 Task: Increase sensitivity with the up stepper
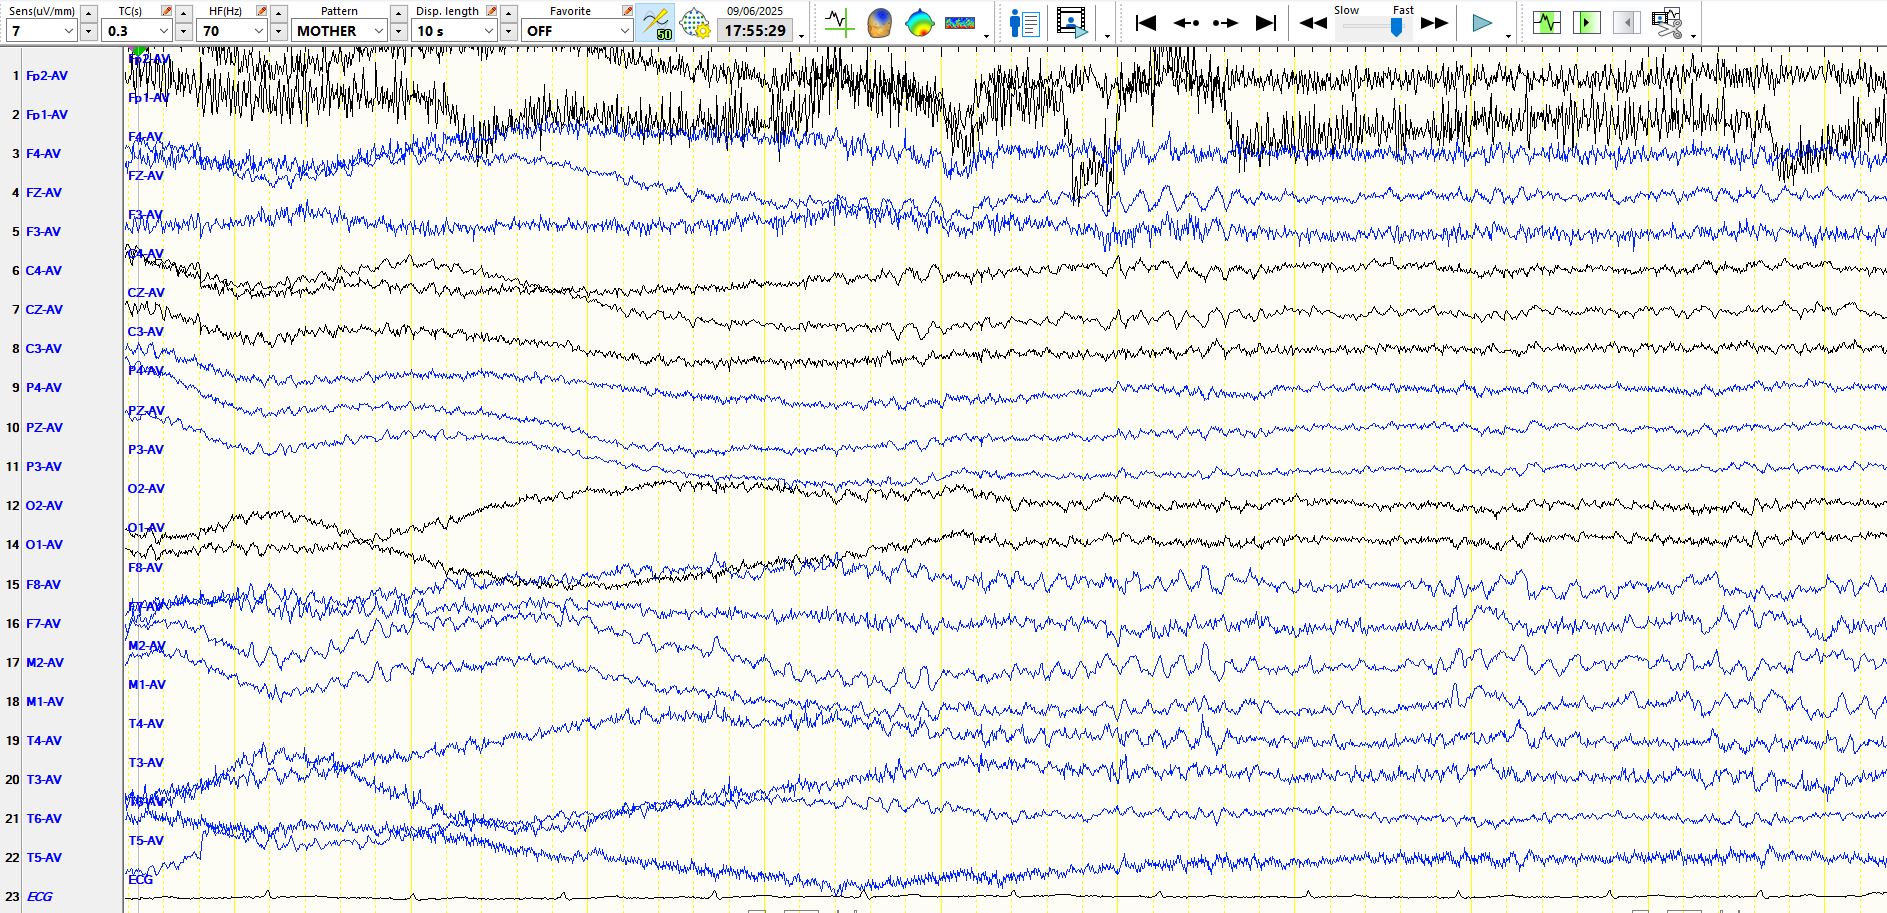click(88, 13)
